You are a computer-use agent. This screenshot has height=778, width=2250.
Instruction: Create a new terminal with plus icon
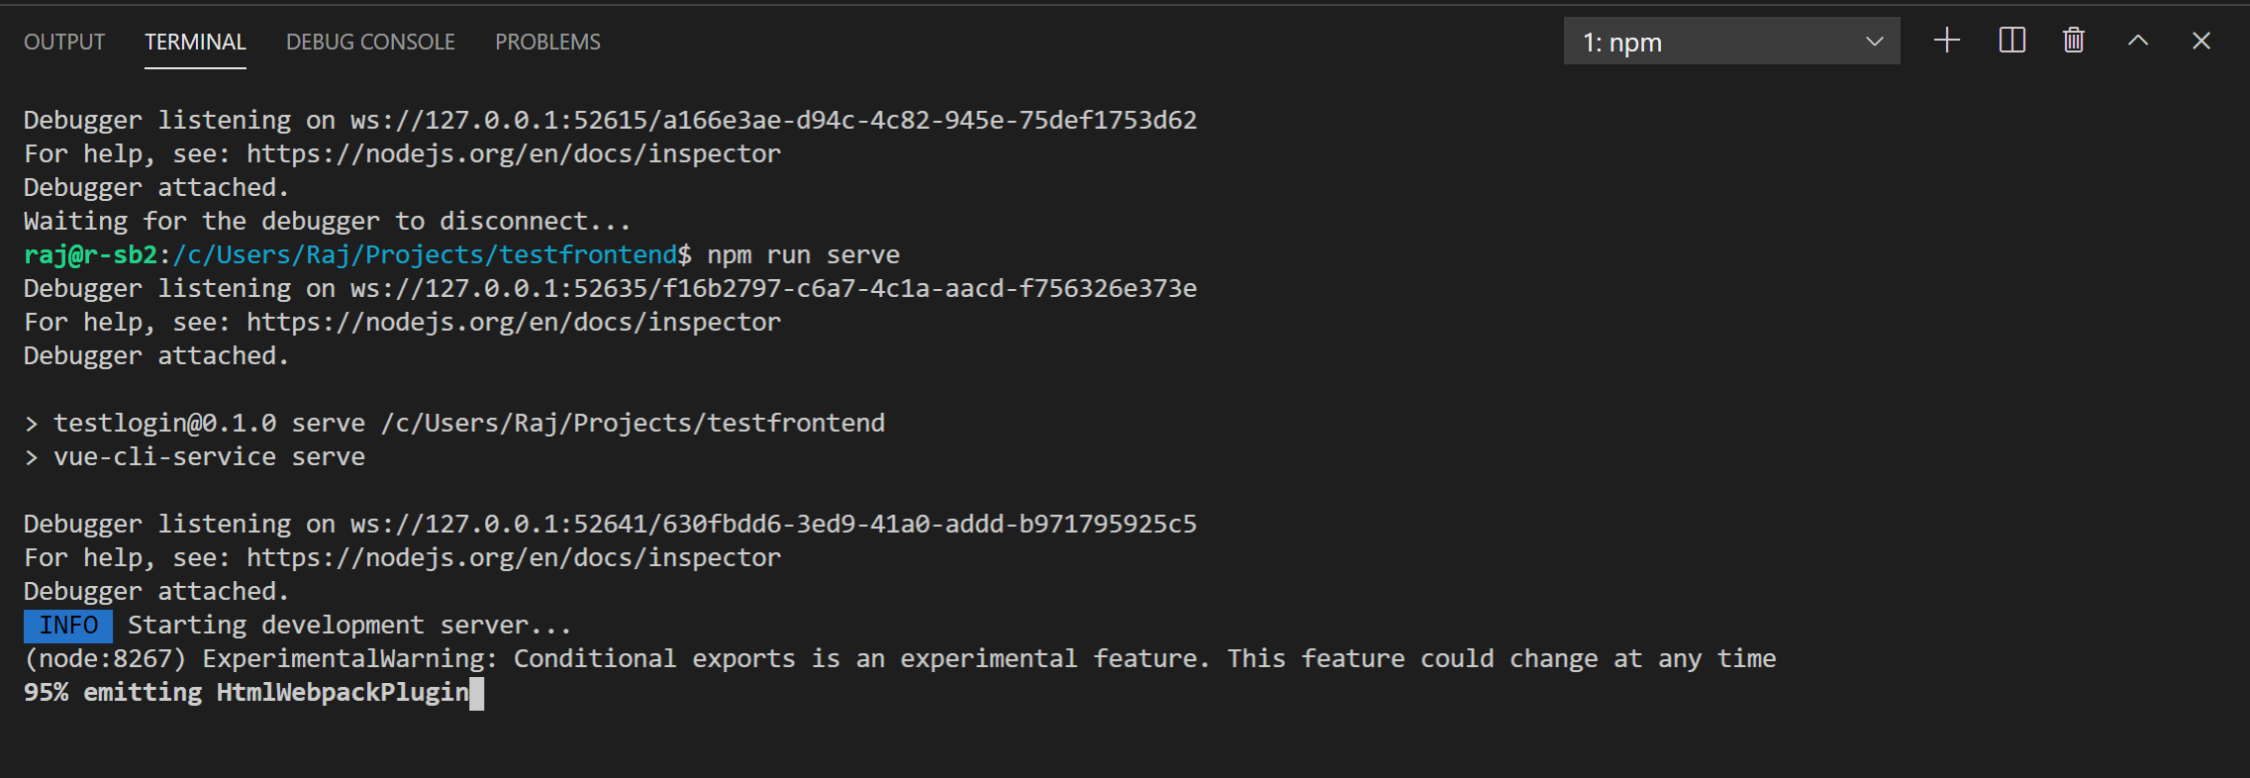(1947, 41)
